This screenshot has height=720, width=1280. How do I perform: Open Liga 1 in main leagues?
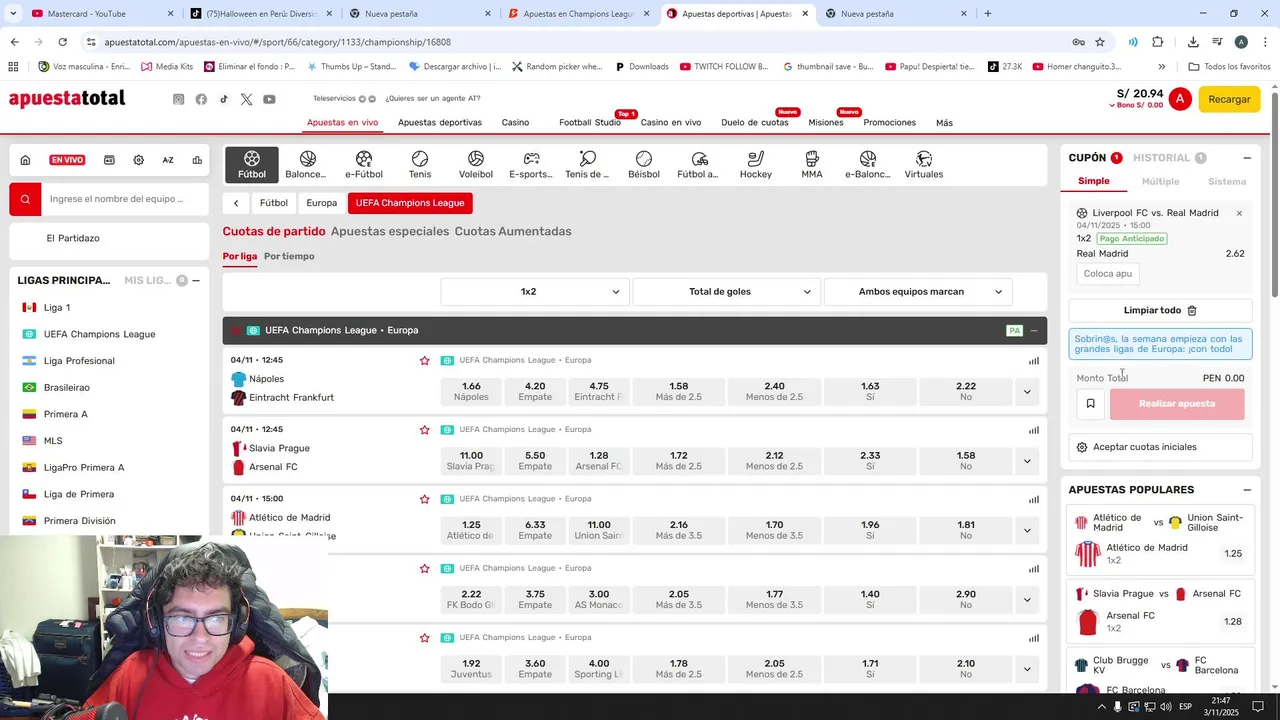point(57,308)
